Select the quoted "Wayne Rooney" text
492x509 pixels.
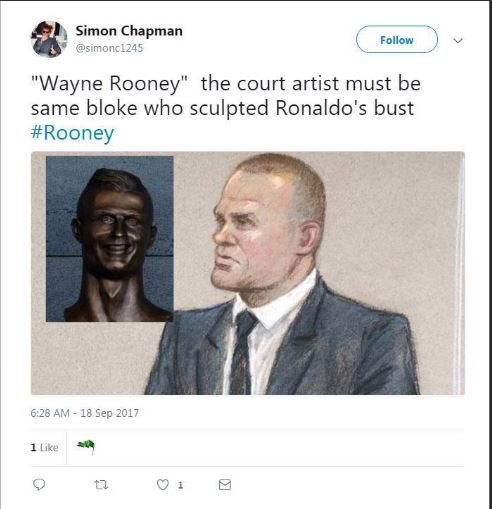(109, 84)
